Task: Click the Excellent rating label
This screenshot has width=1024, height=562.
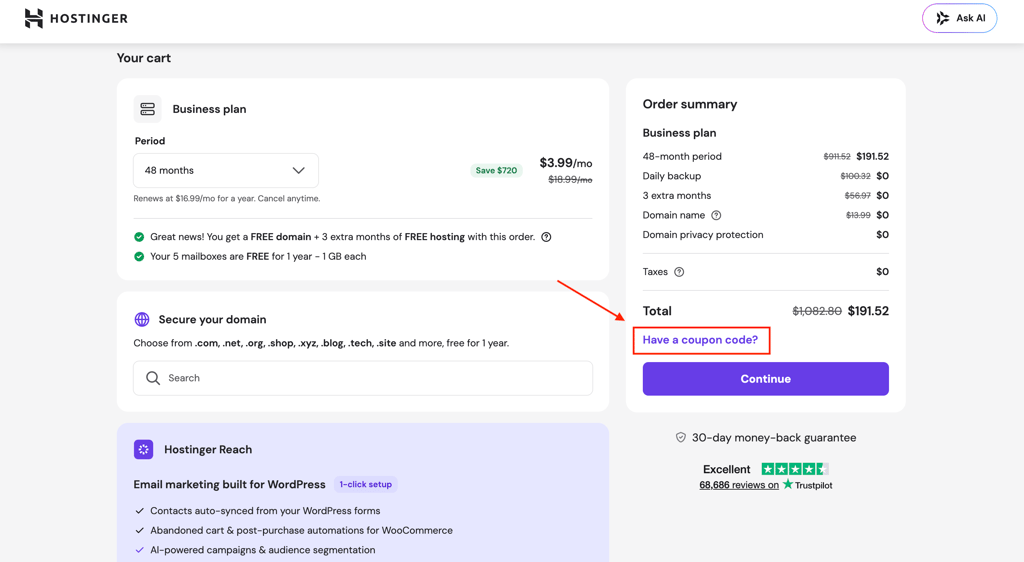Action: pos(726,469)
